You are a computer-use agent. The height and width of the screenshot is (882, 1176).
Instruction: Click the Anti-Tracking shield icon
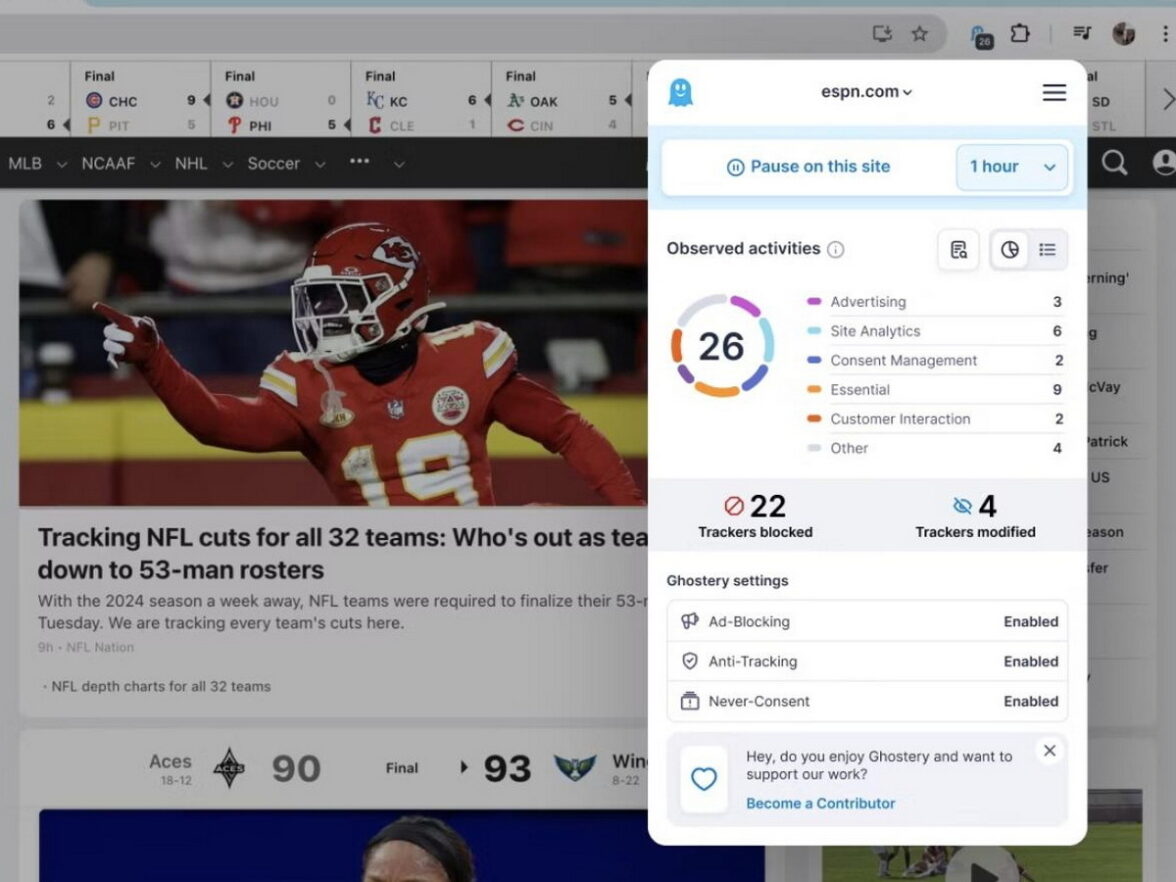(689, 661)
